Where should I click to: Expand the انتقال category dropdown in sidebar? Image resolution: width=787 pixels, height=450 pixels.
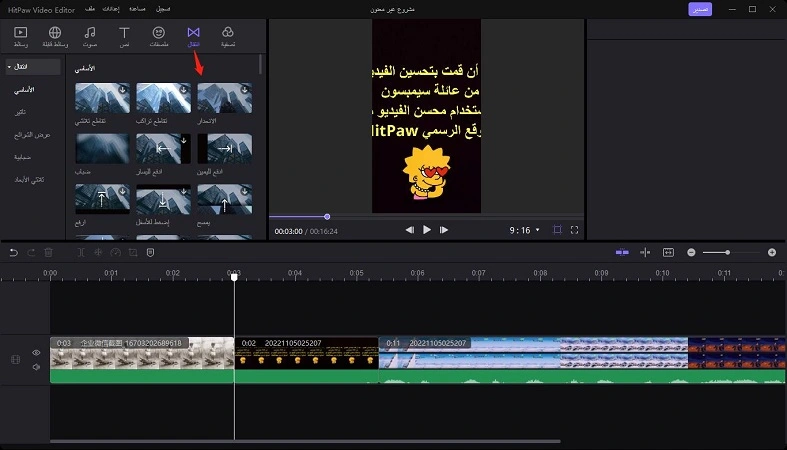tap(33, 67)
